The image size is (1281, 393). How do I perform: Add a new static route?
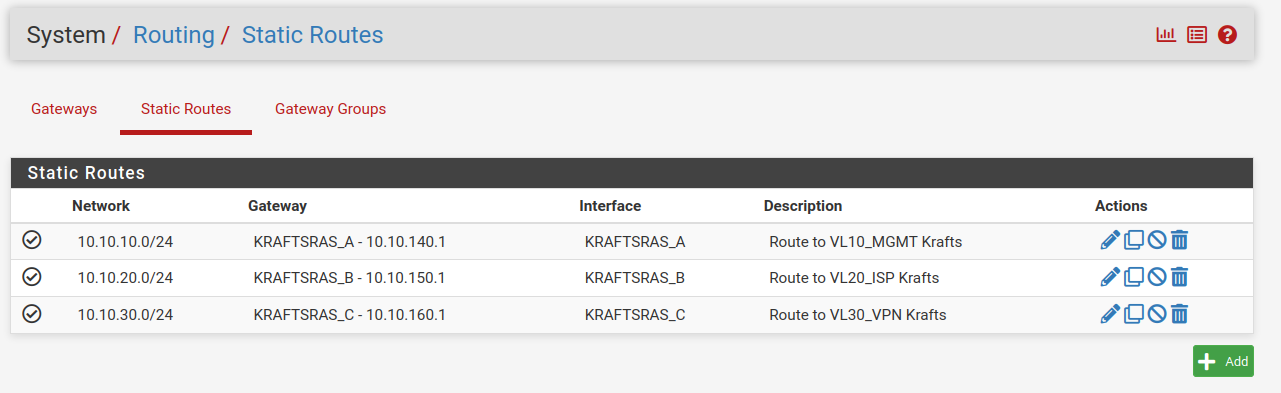1223,361
